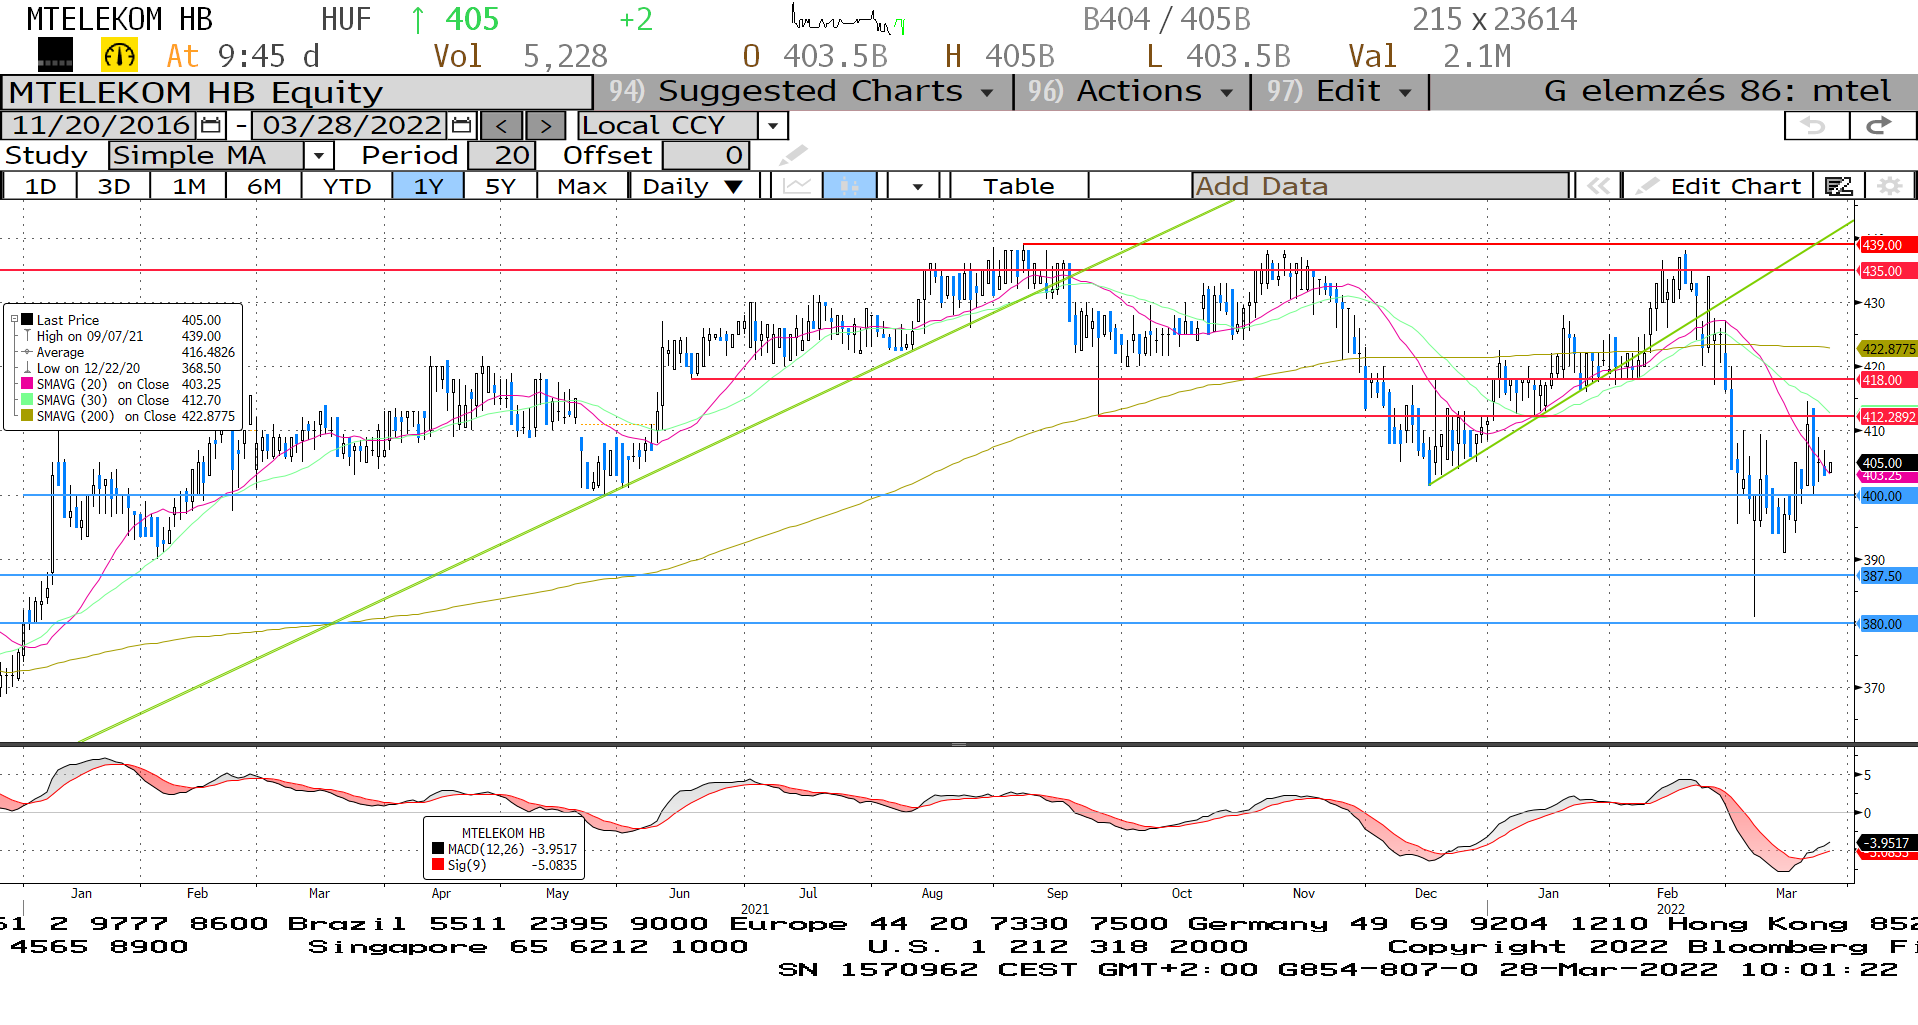Collapse toolbar with double-chevron icon
Viewport: 1918px width, 1025px height.
pos(1598,186)
